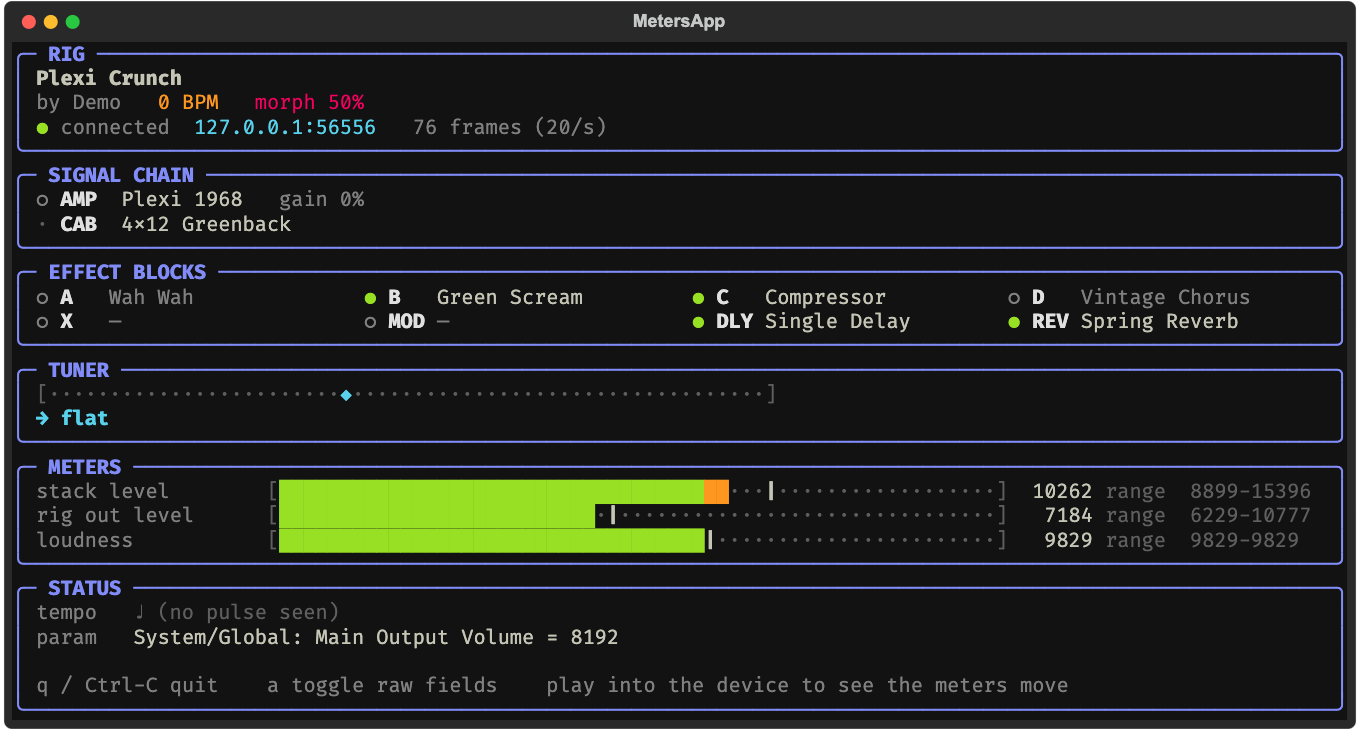Close the MetersApp window with red button

[x=28, y=22]
